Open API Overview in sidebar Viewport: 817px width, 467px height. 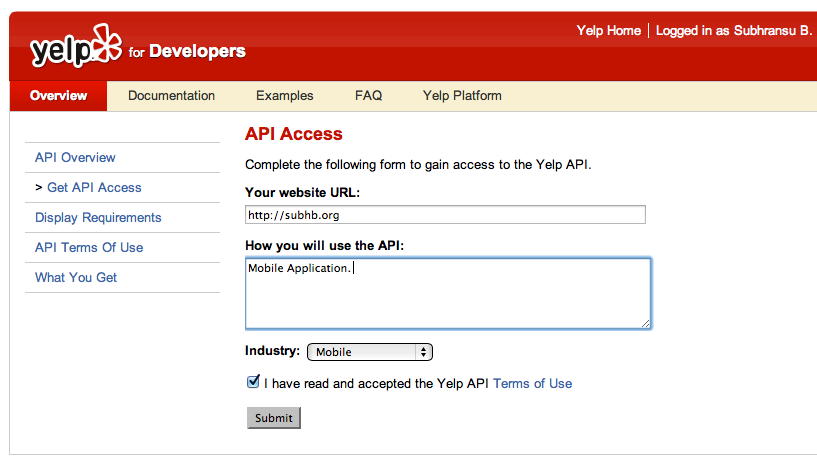point(75,157)
